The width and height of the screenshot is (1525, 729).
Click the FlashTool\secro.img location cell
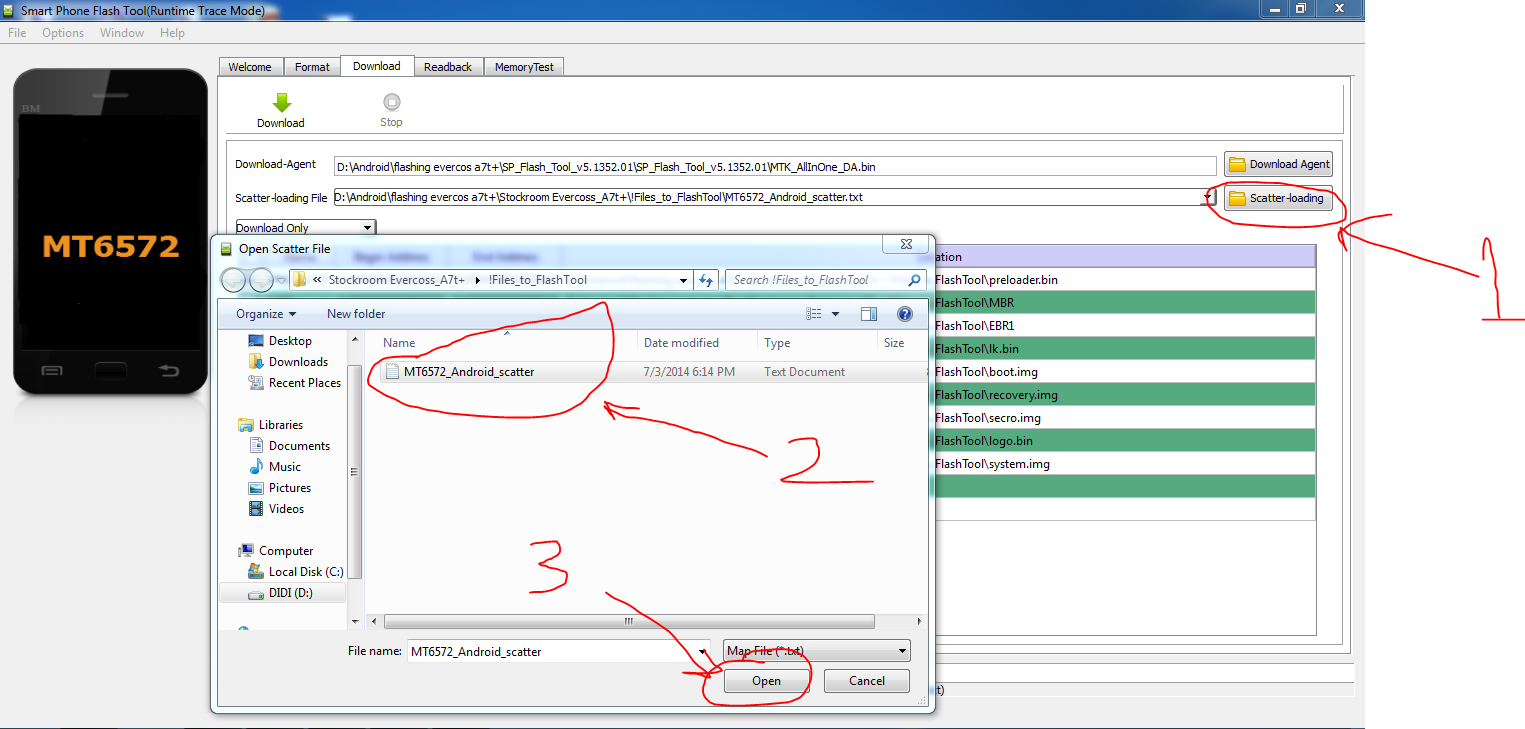pyautogui.click(x=1123, y=418)
